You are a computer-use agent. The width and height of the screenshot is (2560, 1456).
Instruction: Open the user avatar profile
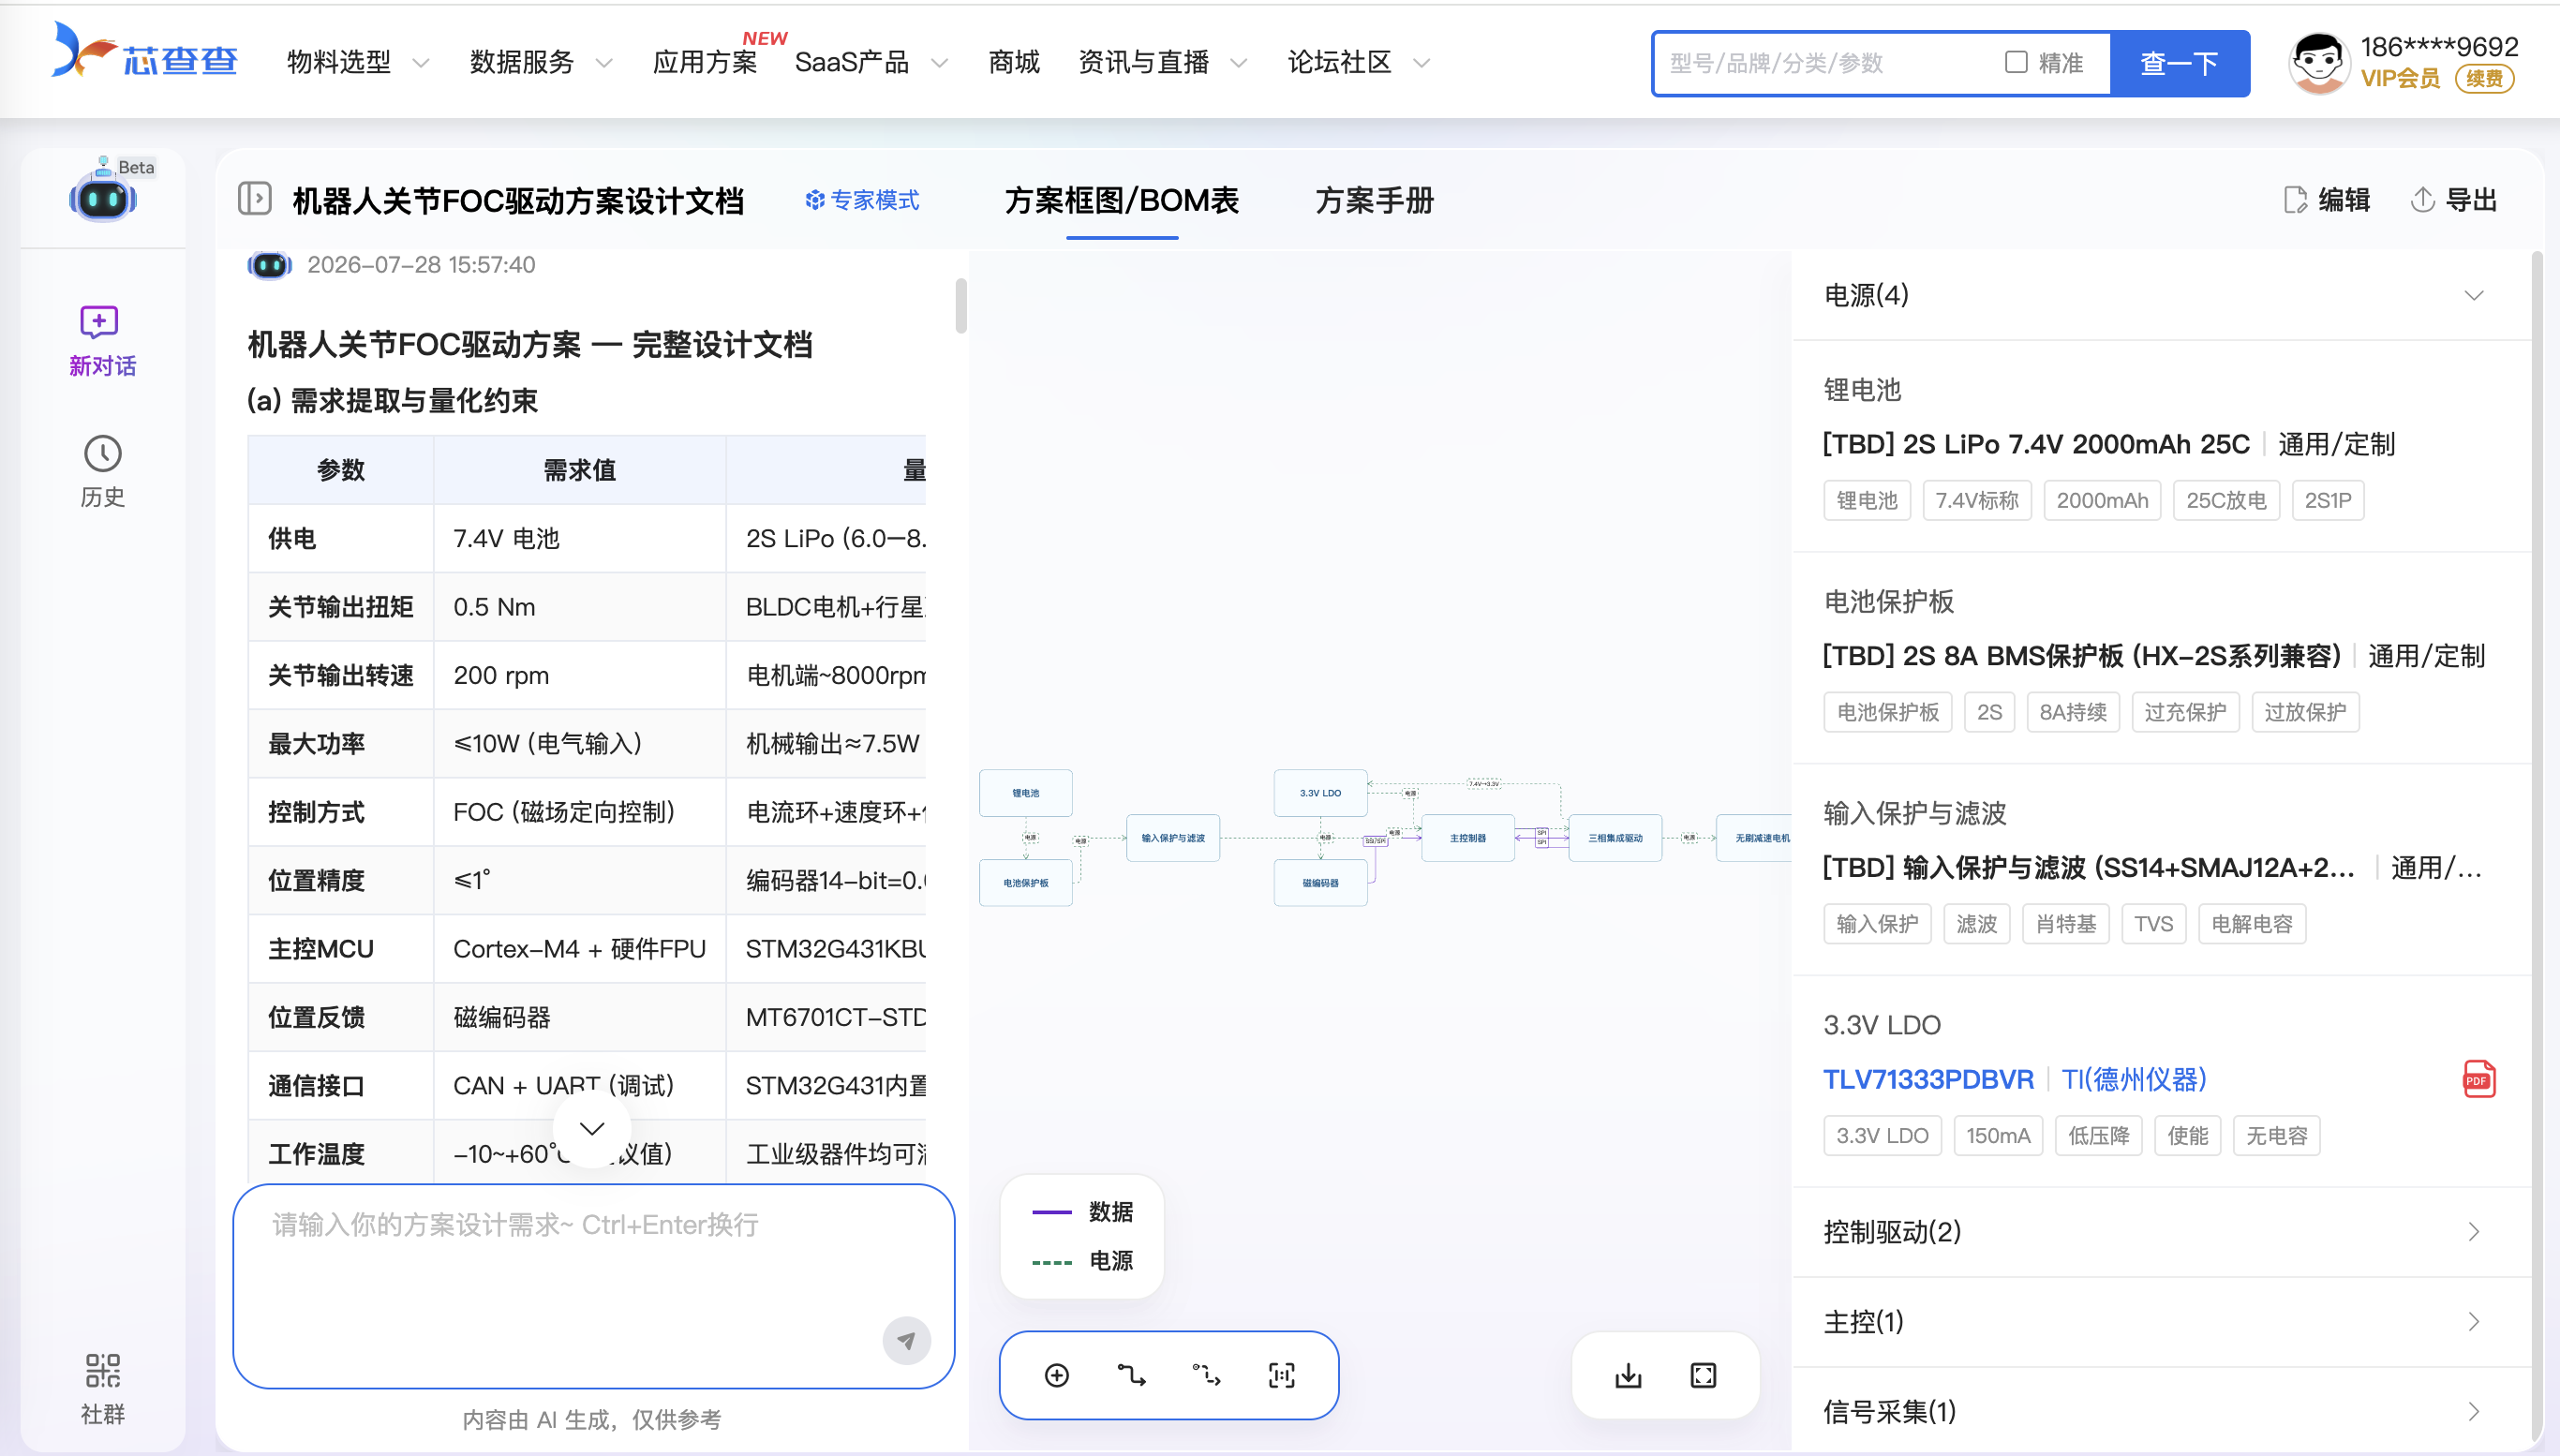[2318, 62]
